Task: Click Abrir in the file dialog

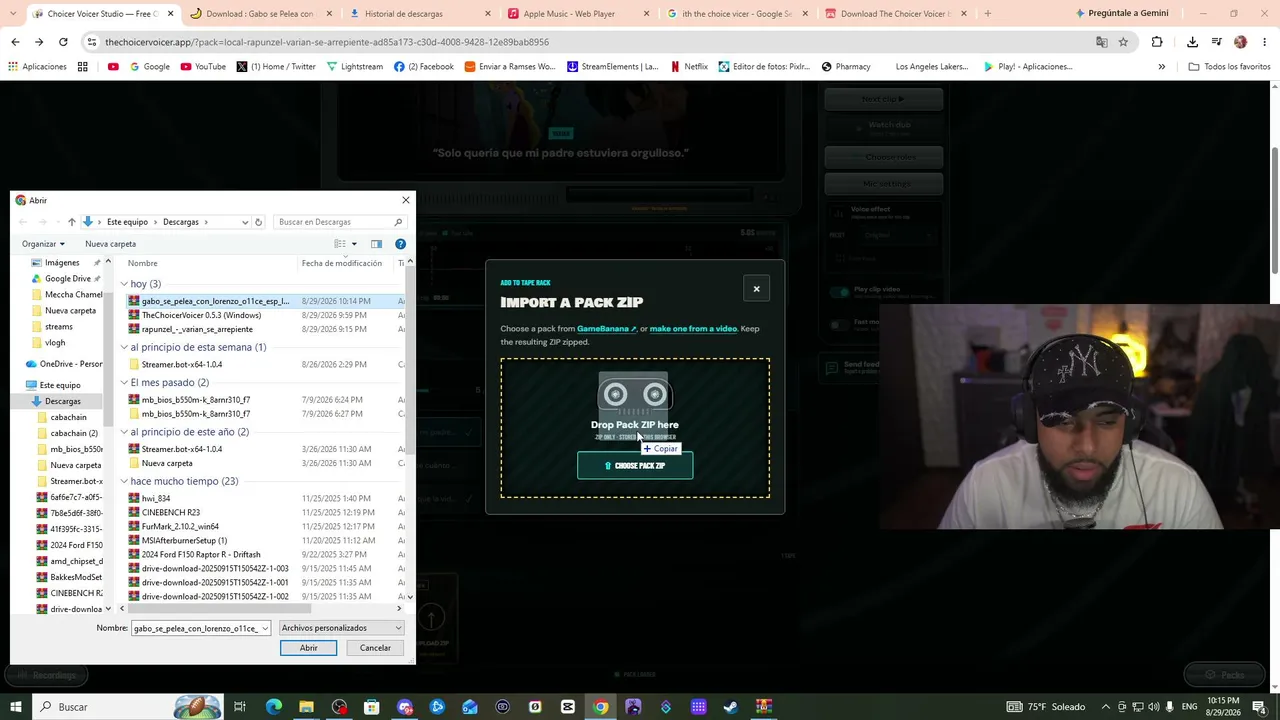Action: (308, 648)
